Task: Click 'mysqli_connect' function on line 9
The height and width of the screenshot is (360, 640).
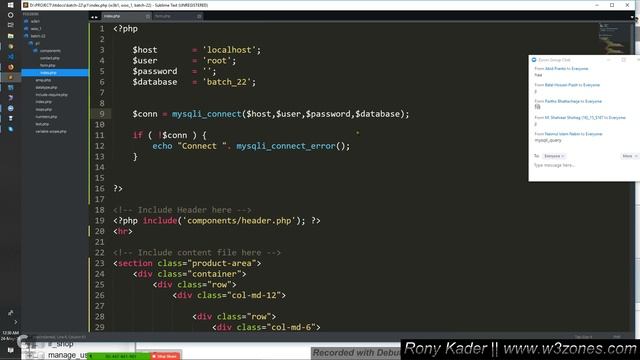Action: (x=207, y=114)
